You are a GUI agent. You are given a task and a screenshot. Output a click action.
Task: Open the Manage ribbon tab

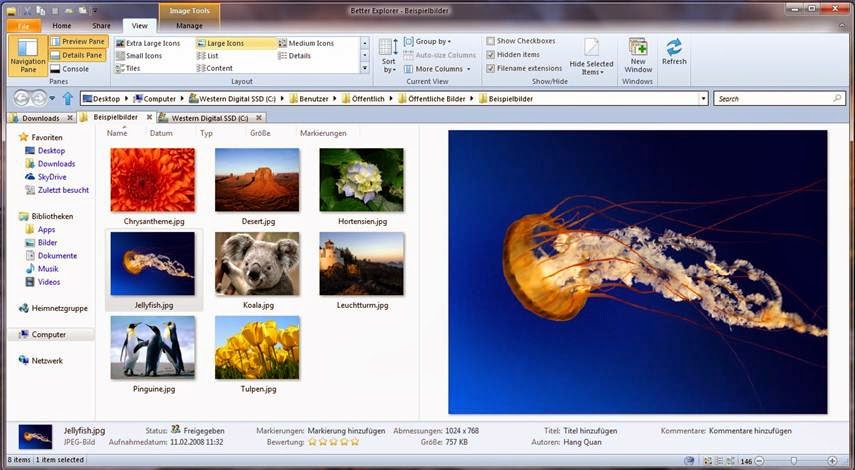[x=189, y=26]
